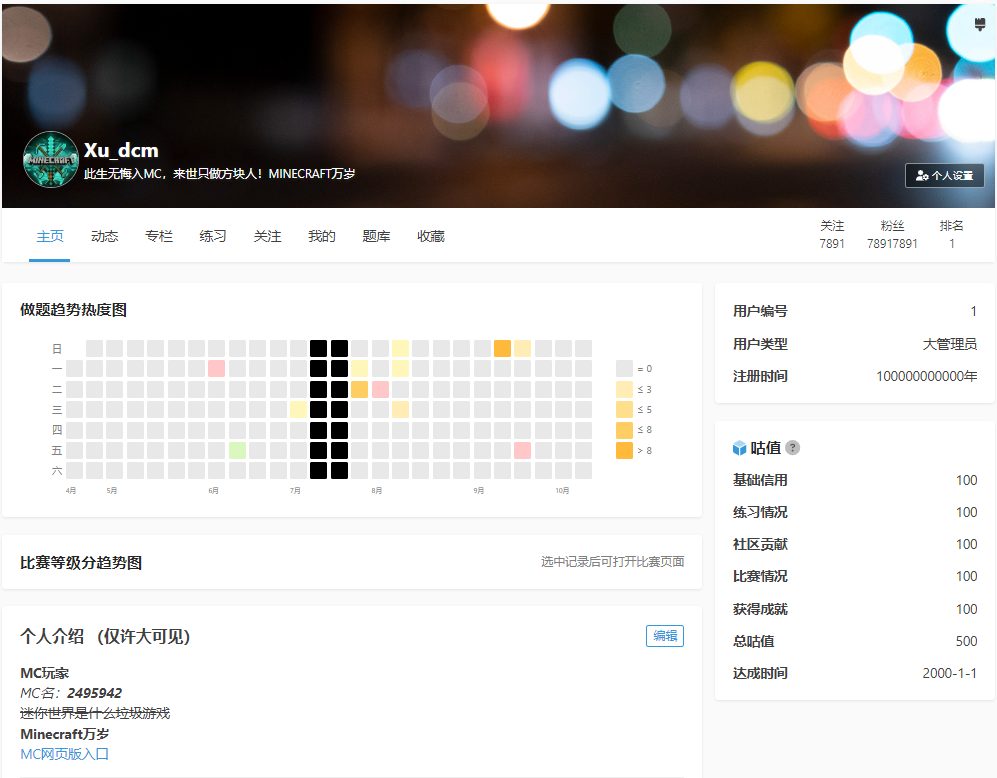Select the 练习 tab
This screenshot has height=778, width=997.
point(213,237)
